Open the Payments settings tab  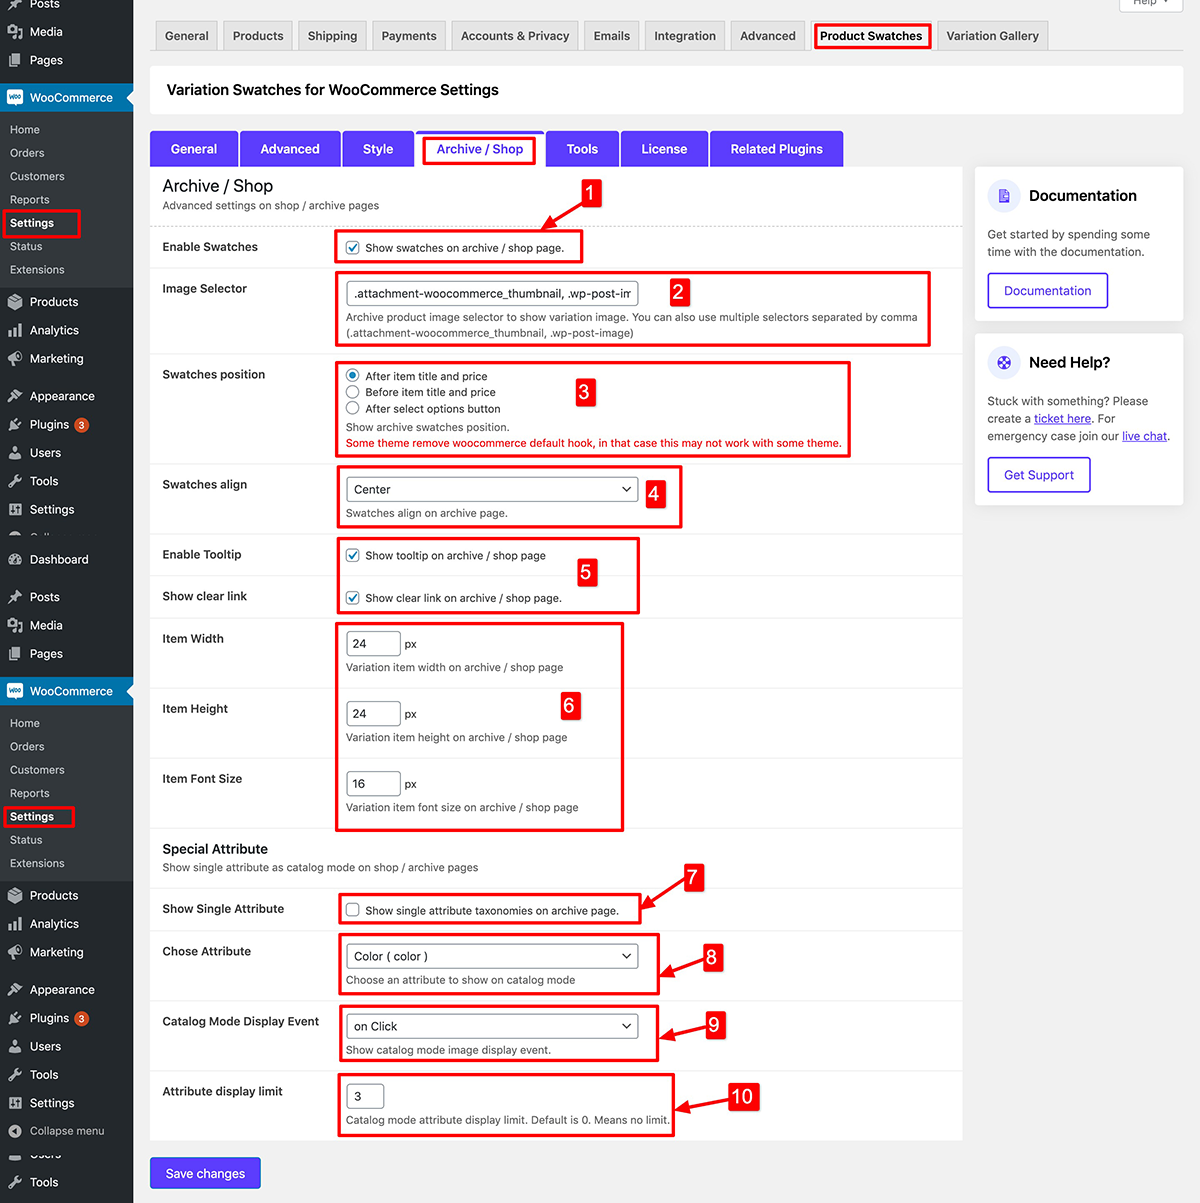click(409, 36)
